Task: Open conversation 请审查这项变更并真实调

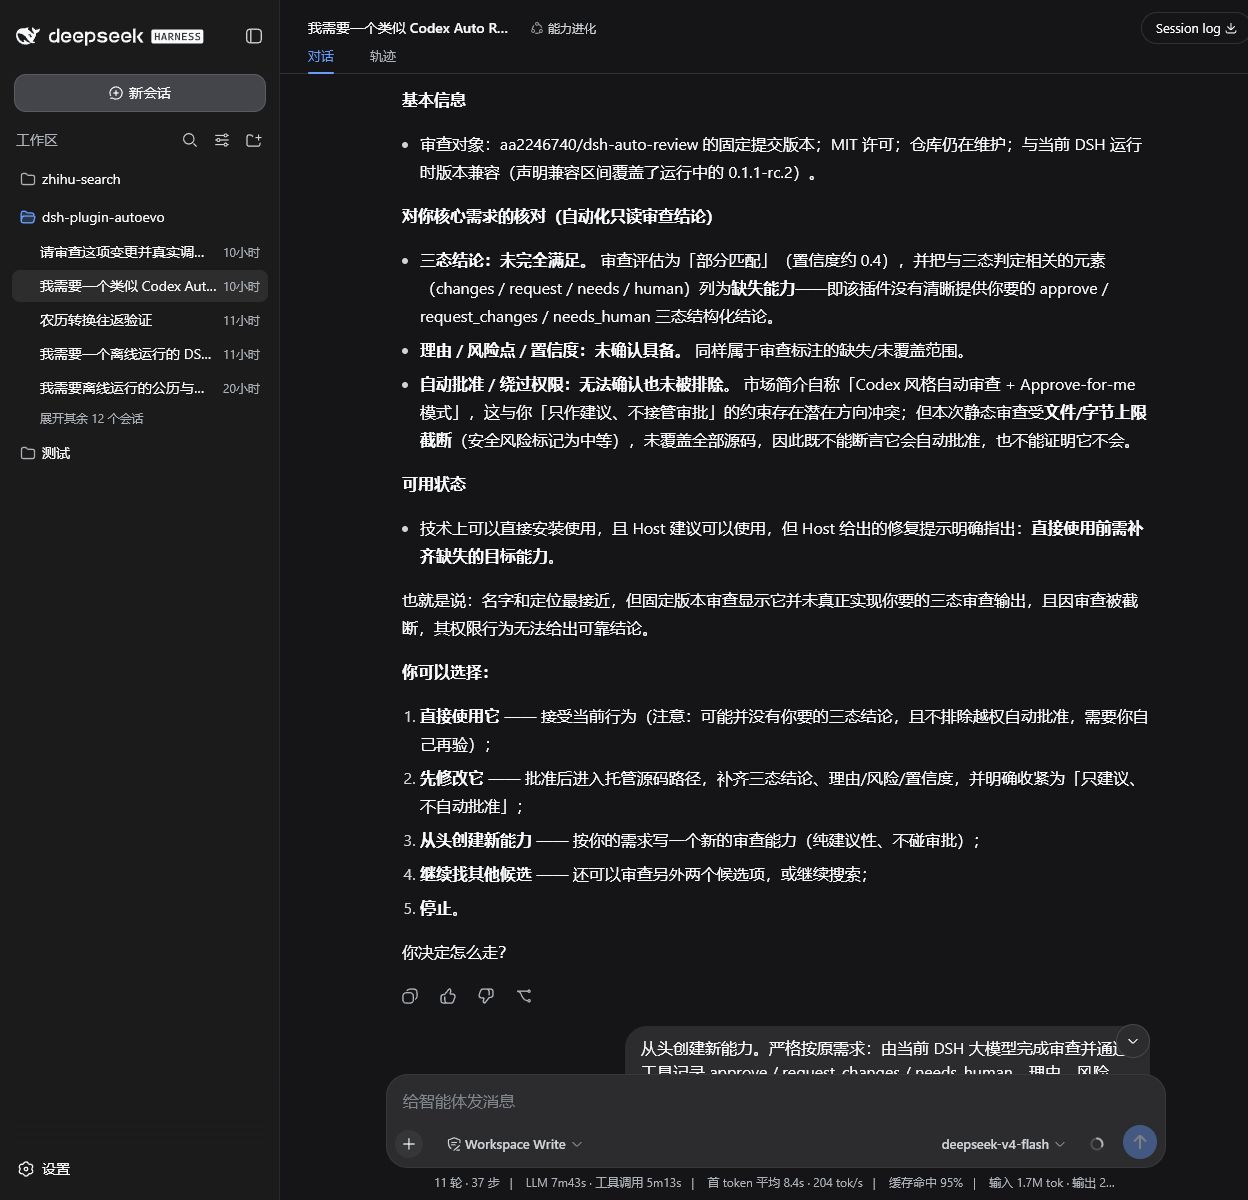Action: pyautogui.click(x=140, y=252)
